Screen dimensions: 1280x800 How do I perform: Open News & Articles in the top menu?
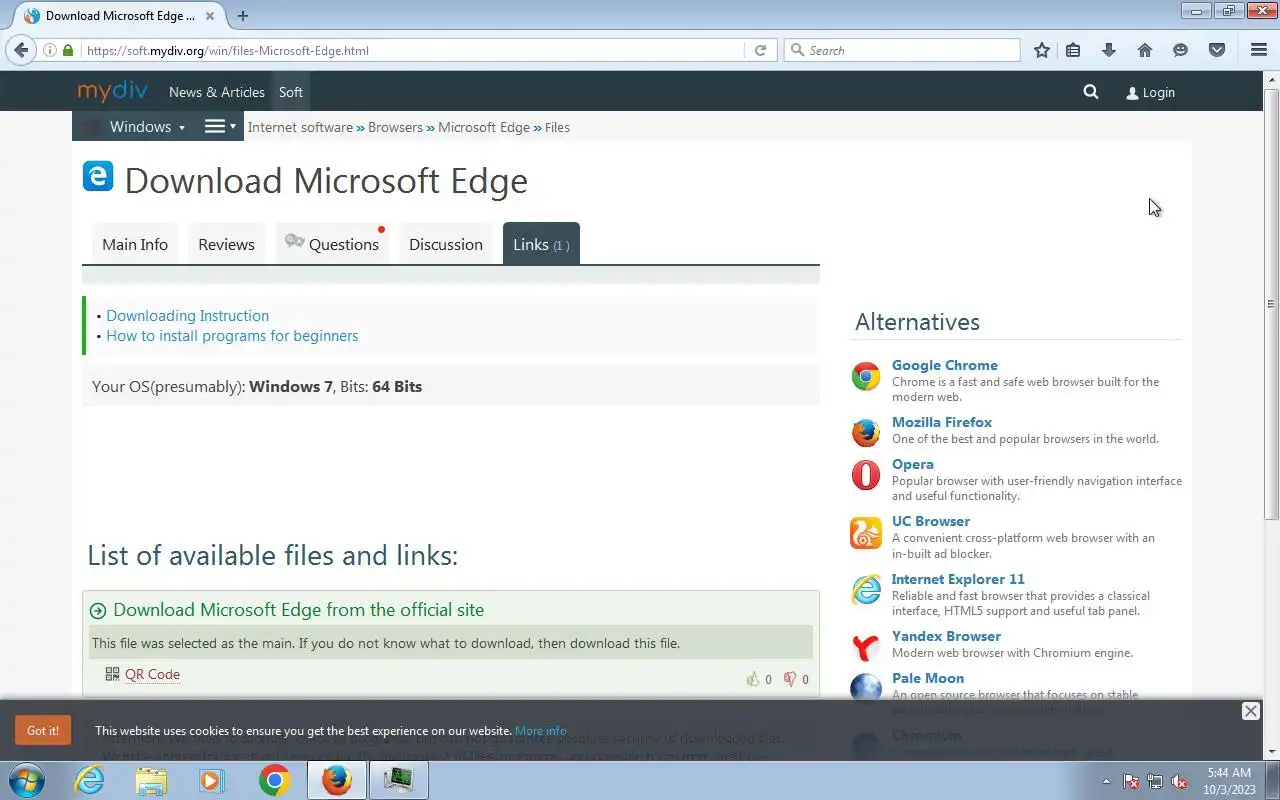point(217,92)
